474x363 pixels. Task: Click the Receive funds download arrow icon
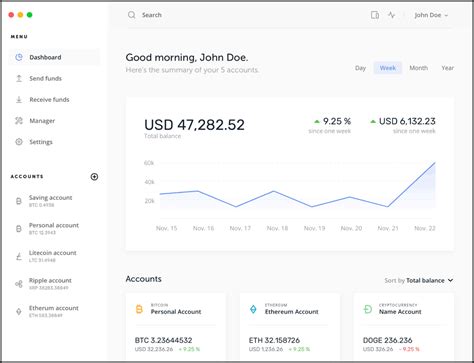click(x=19, y=99)
